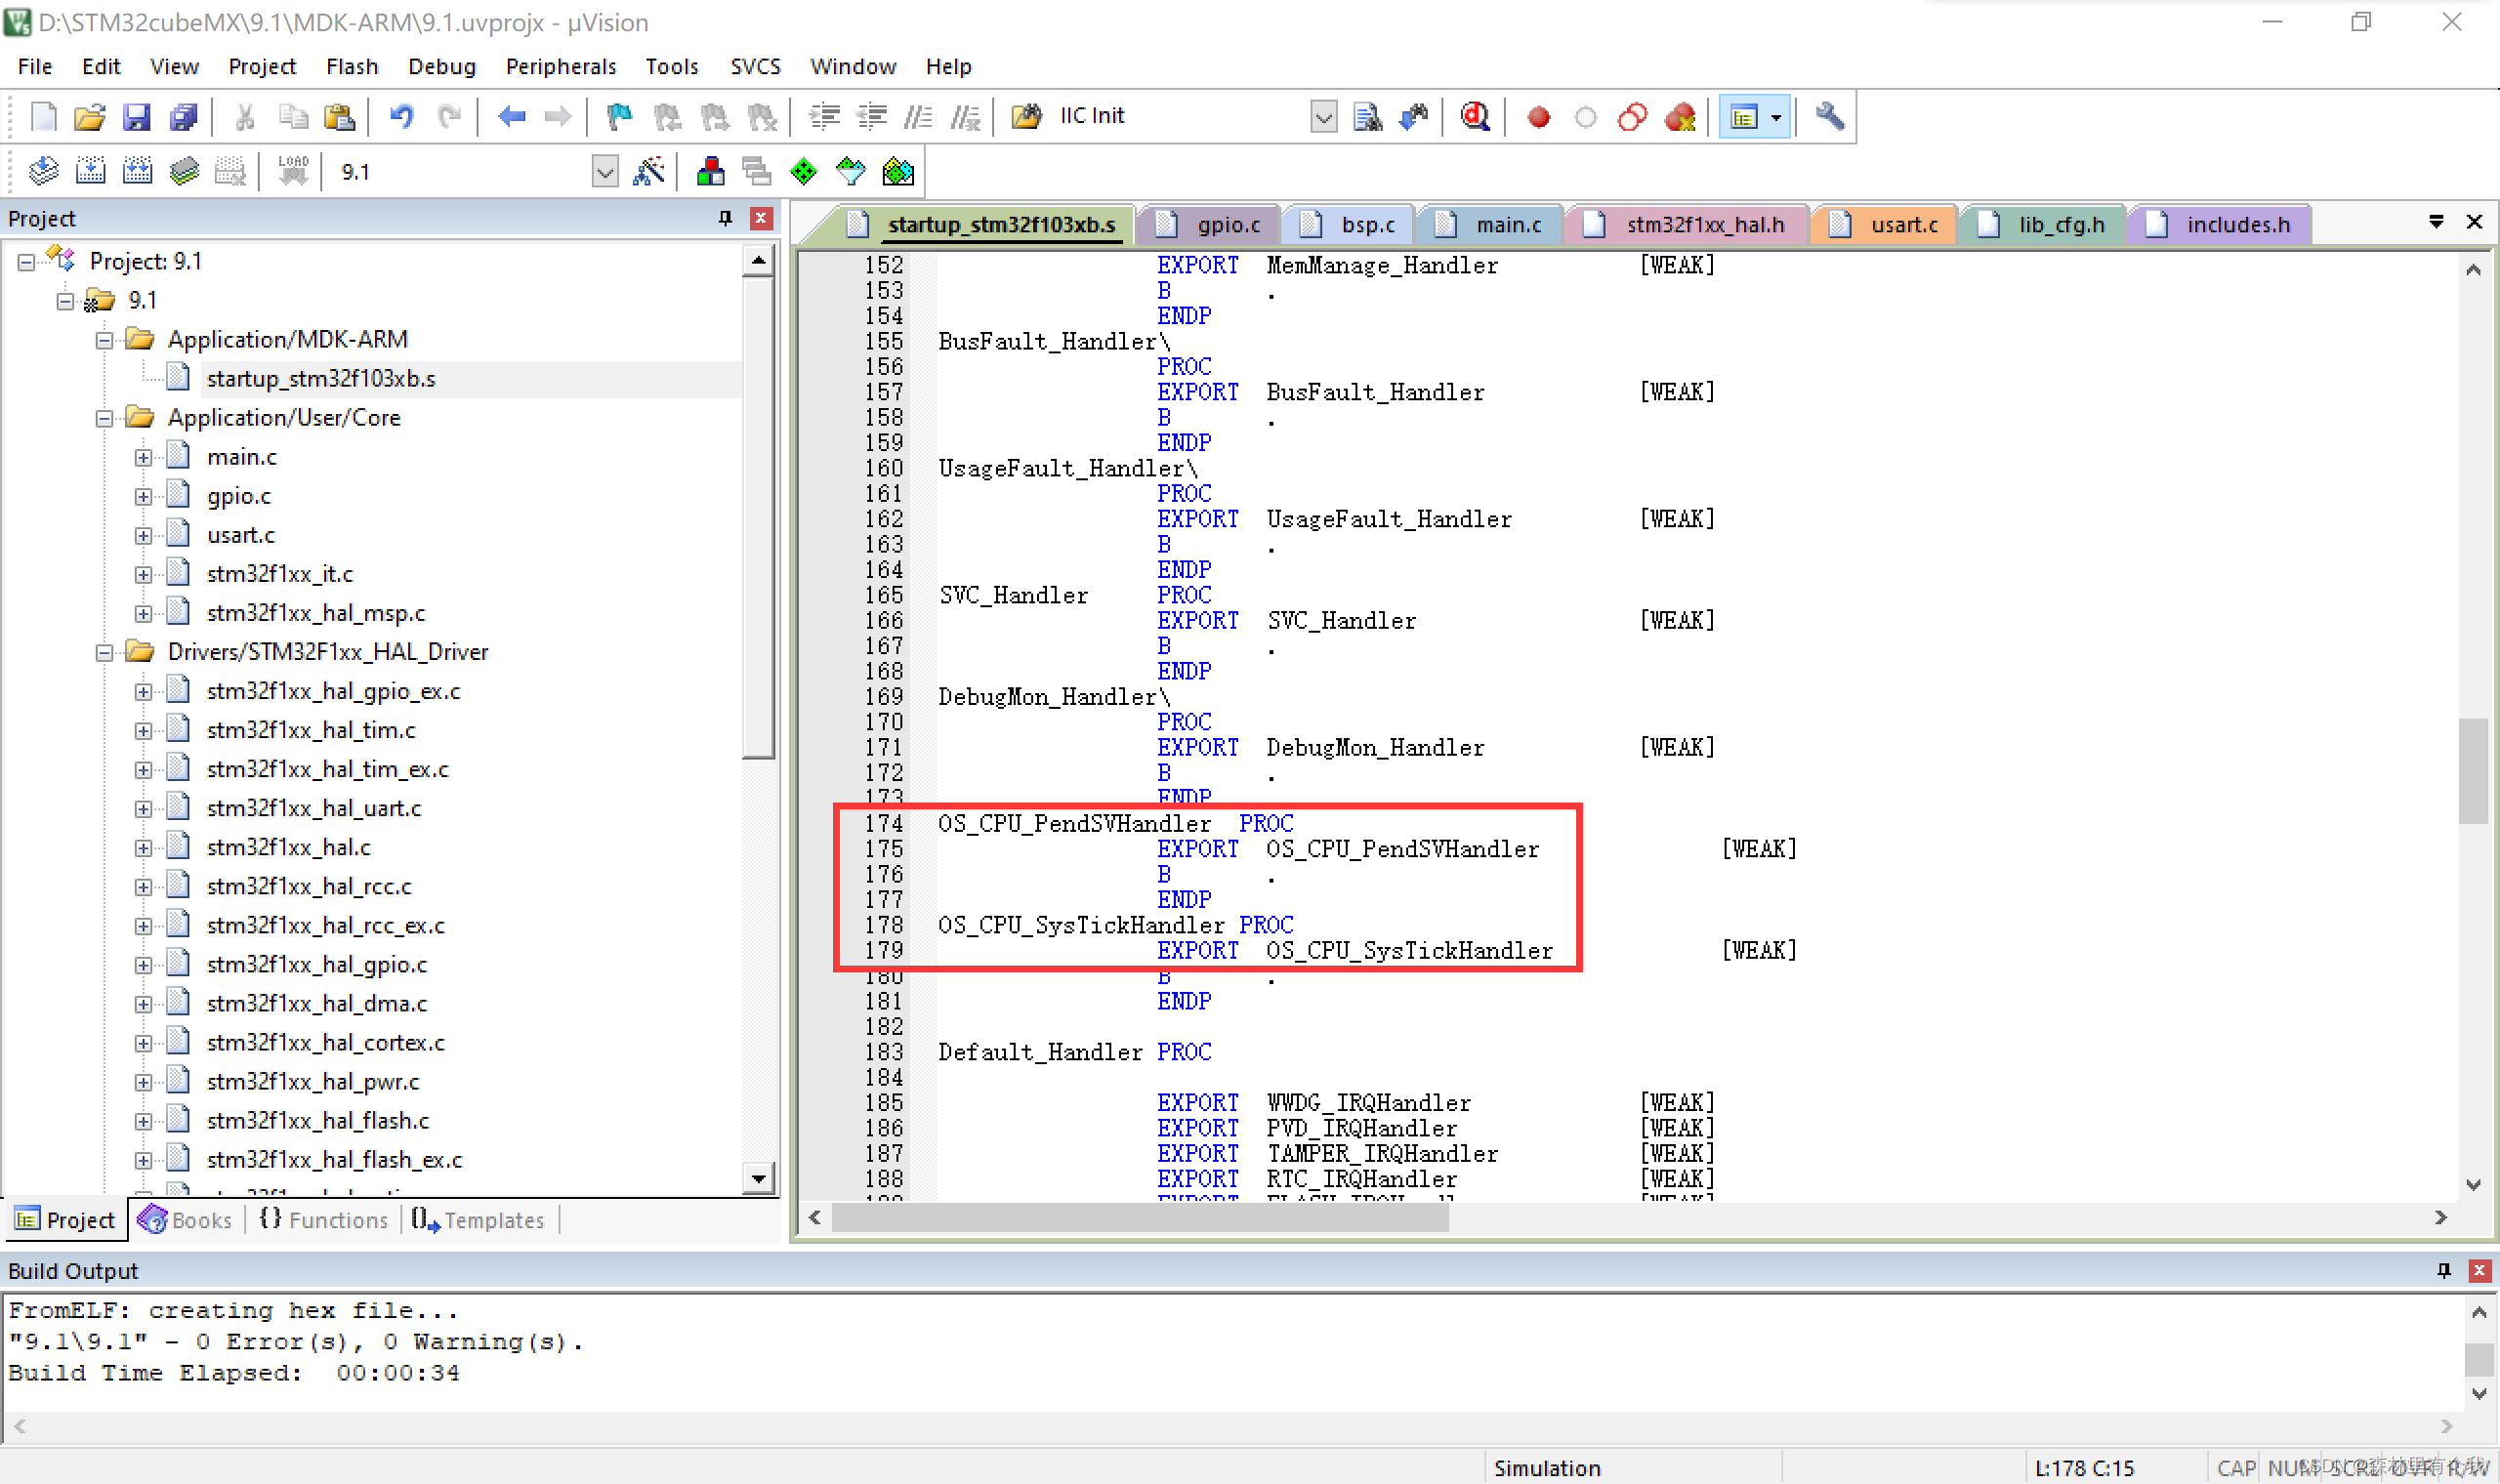Click the Save file toolbar icon
This screenshot has width=2500, height=1484.
coord(136,117)
